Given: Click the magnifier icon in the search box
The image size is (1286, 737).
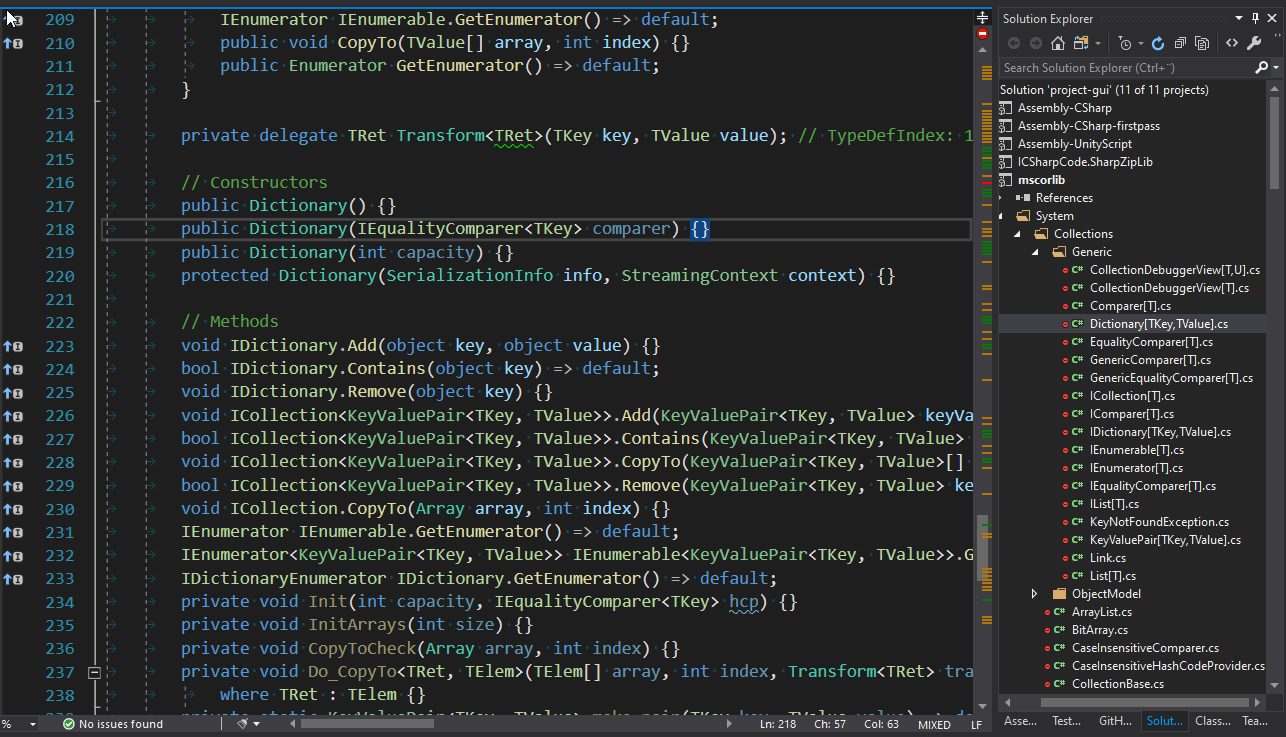Looking at the screenshot, I should 1262,67.
